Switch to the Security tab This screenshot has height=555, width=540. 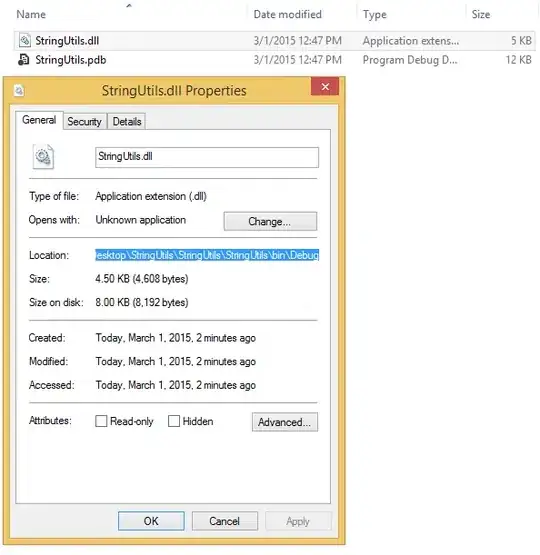(85, 121)
